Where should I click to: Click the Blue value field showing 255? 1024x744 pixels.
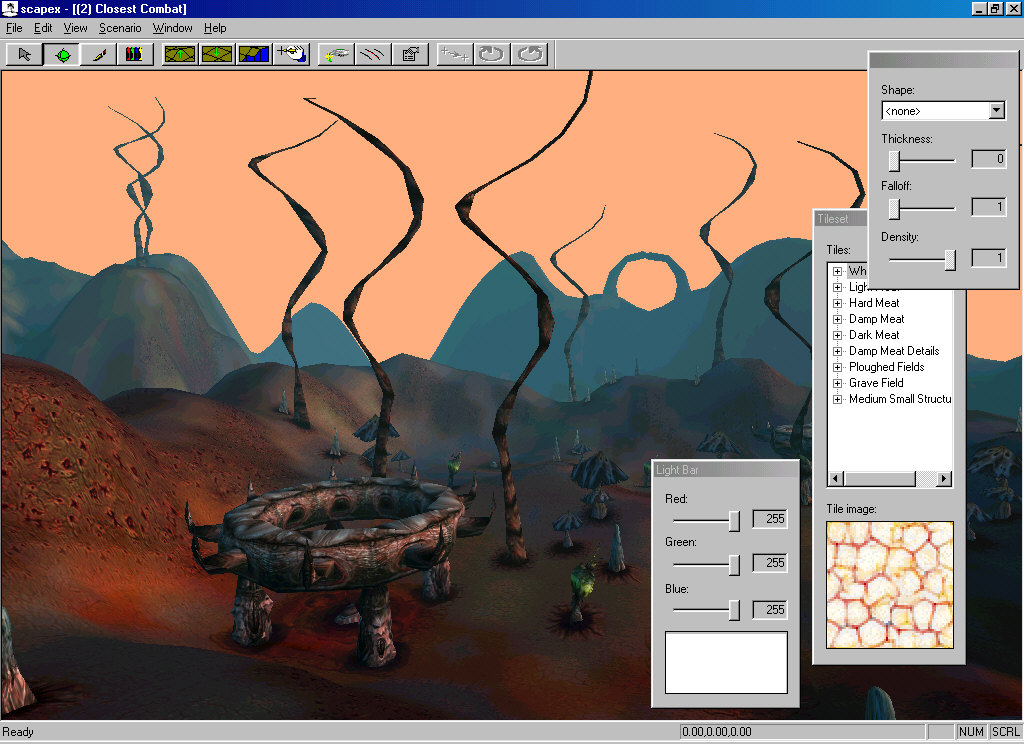[x=769, y=609]
